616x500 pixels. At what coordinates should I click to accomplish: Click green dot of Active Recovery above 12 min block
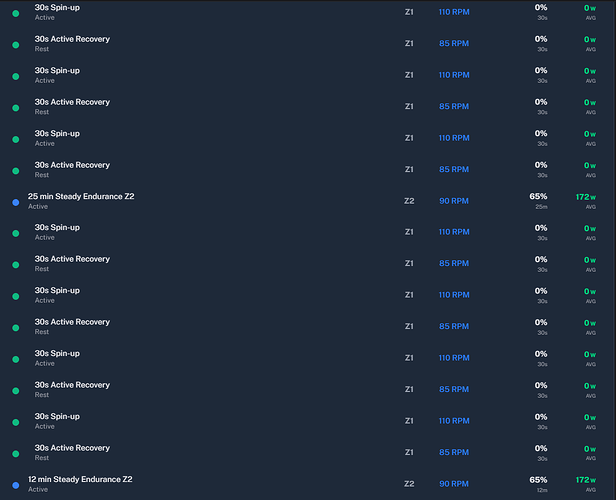point(16,454)
